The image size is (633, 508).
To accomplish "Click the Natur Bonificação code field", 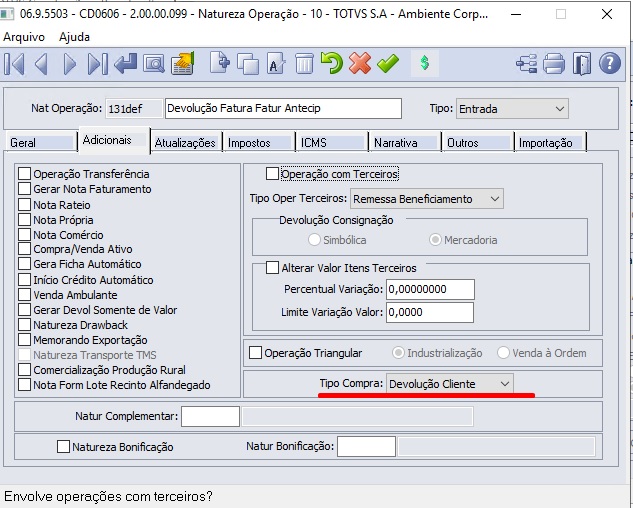I will pyautogui.click(x=366, y=447).
